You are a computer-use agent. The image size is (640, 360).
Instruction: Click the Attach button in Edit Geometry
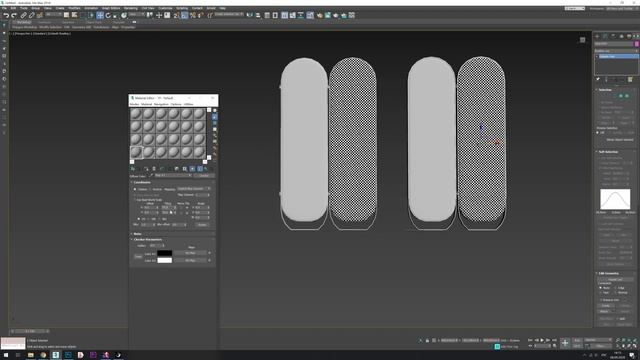pos(606,311)
